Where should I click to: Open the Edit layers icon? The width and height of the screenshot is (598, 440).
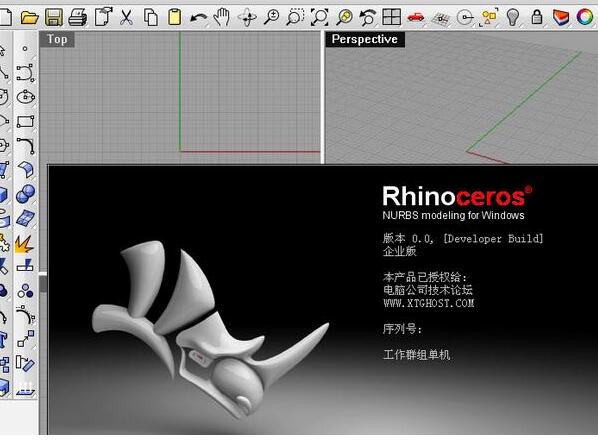561,17
